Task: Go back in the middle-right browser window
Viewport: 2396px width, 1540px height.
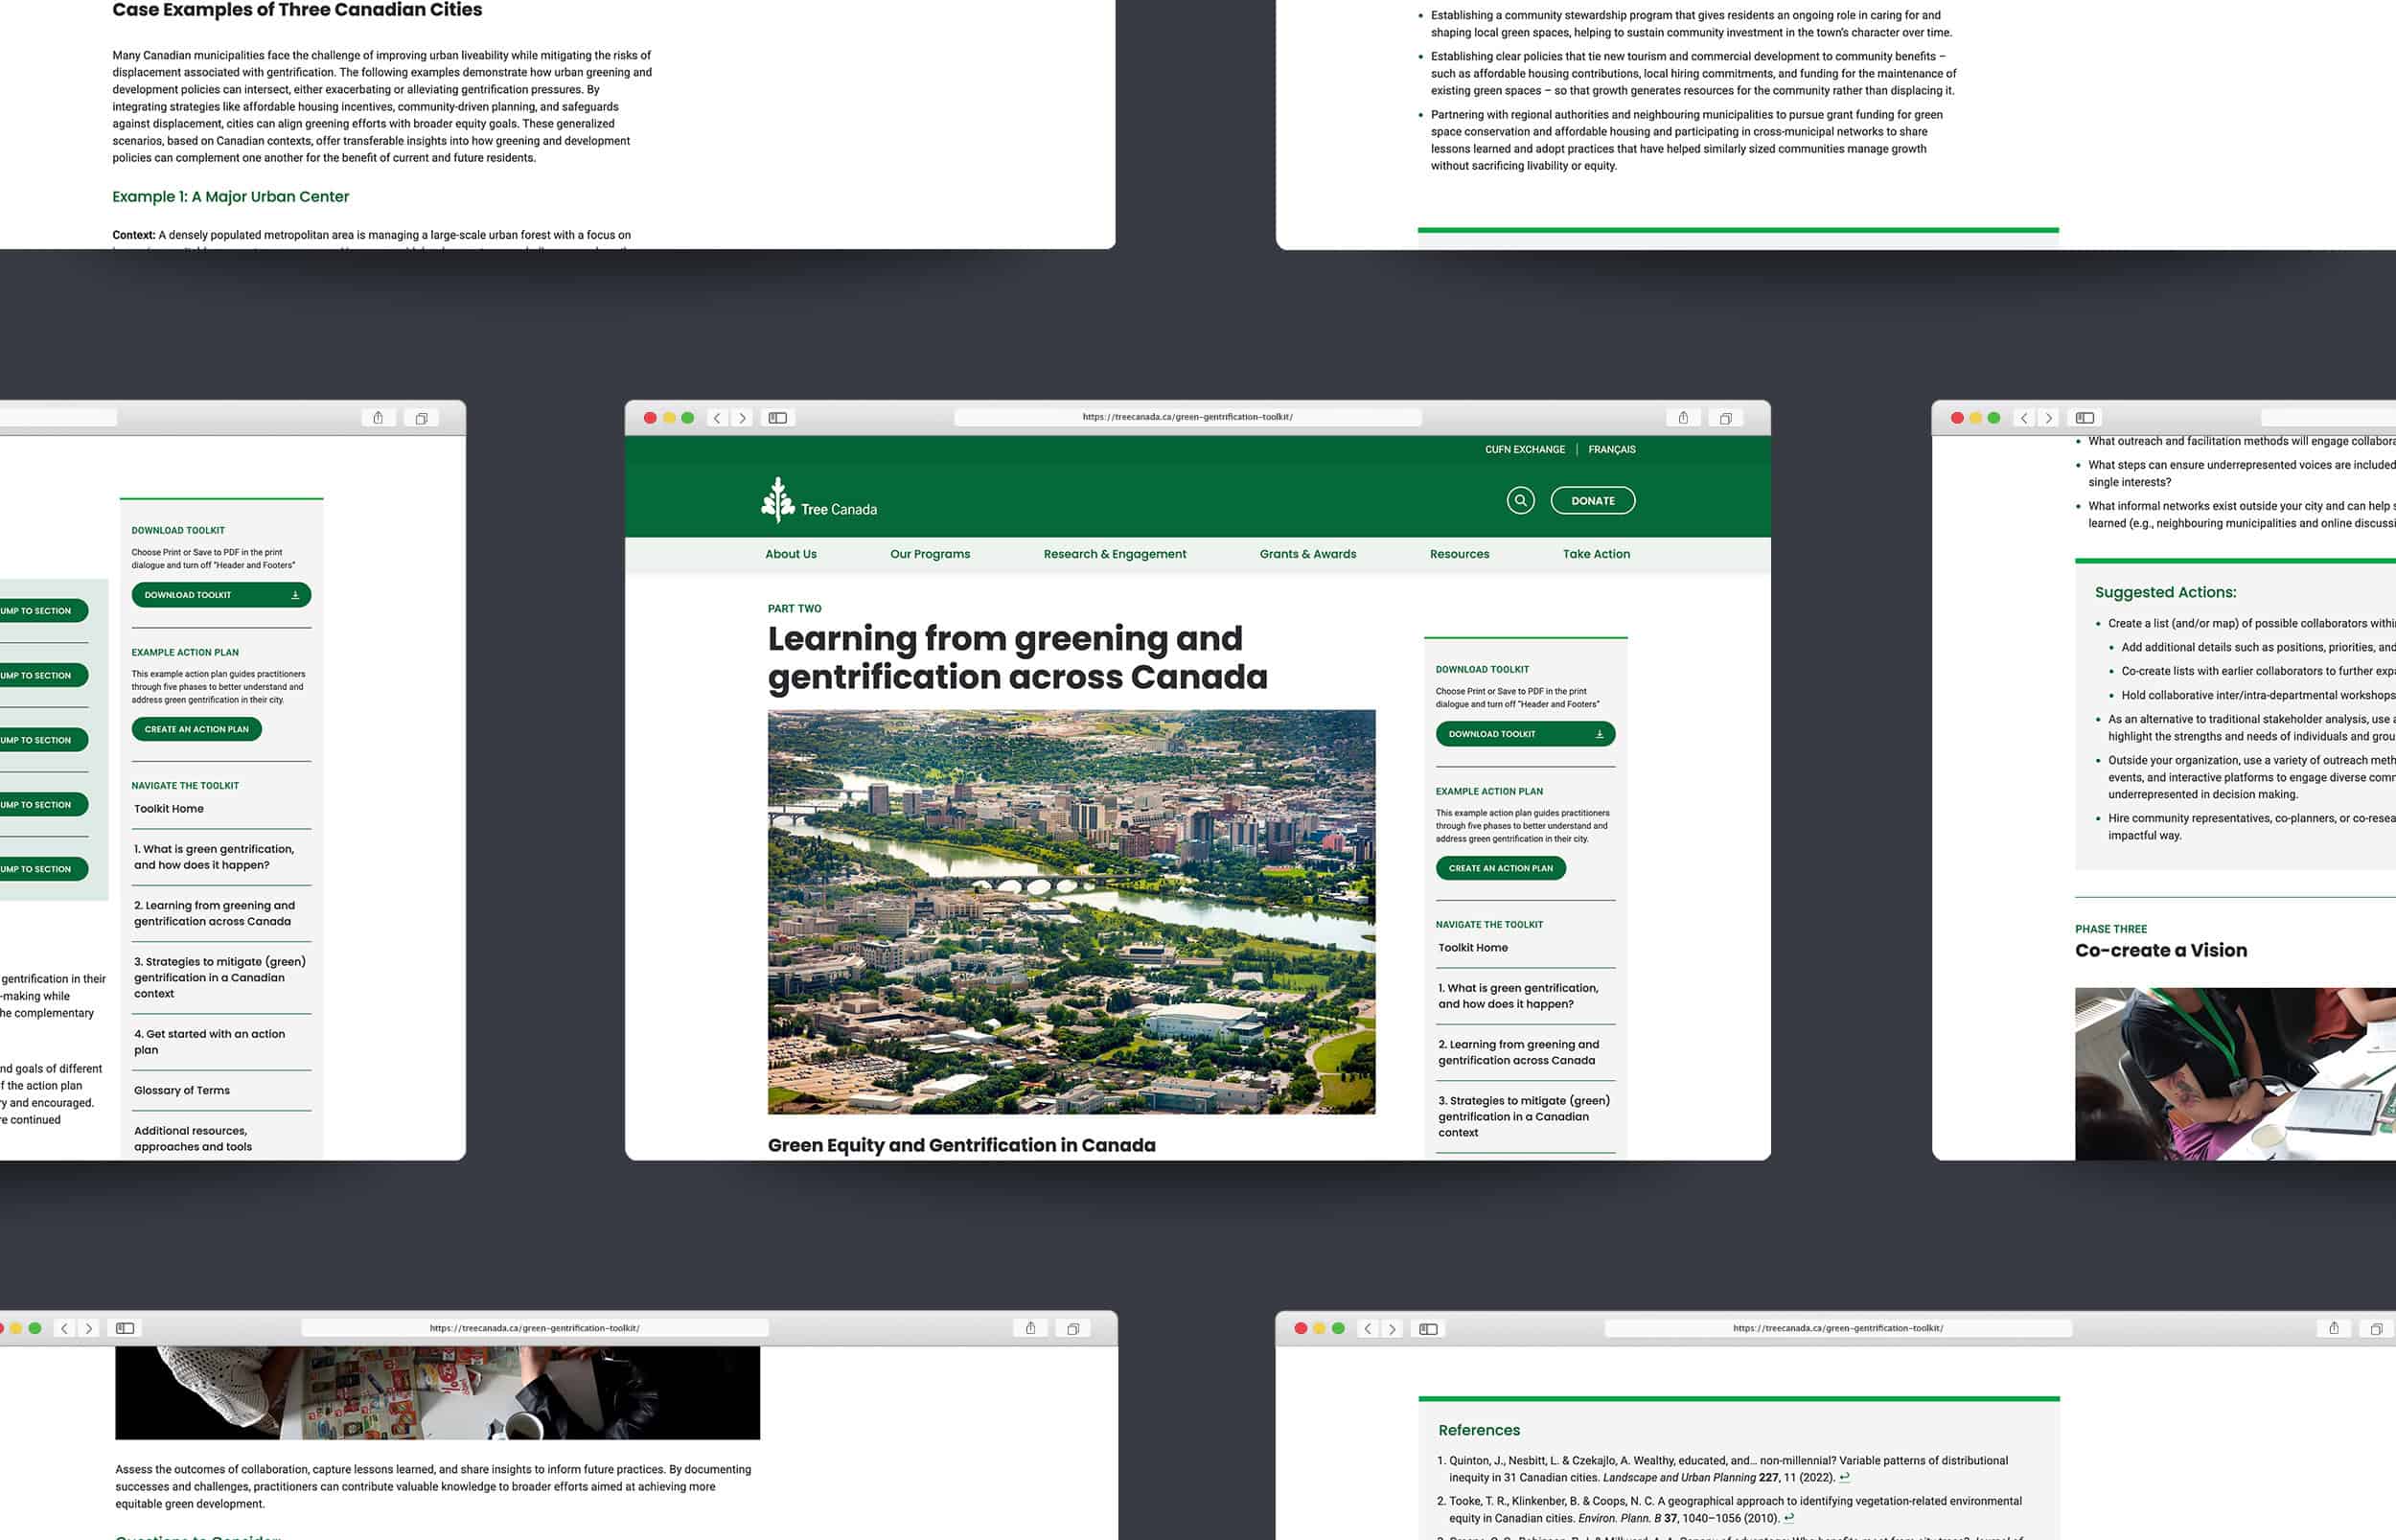Action: [2024, 418]
